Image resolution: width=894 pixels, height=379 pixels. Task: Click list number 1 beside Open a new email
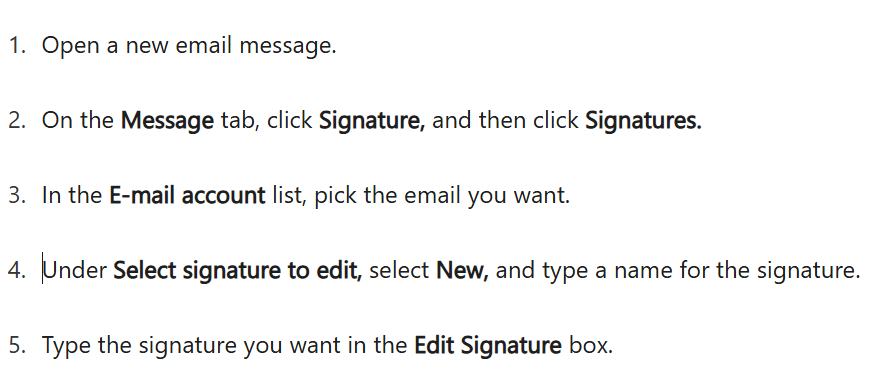click(17, 46)
